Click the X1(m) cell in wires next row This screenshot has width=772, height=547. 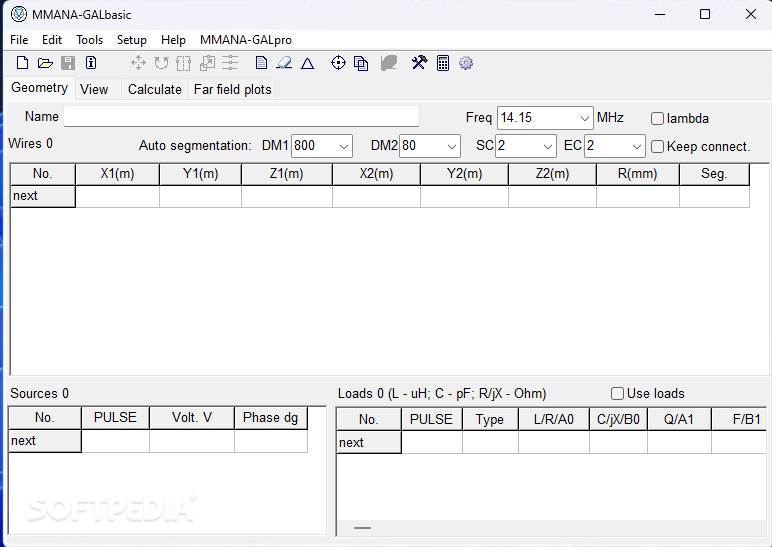click(117, 196)
